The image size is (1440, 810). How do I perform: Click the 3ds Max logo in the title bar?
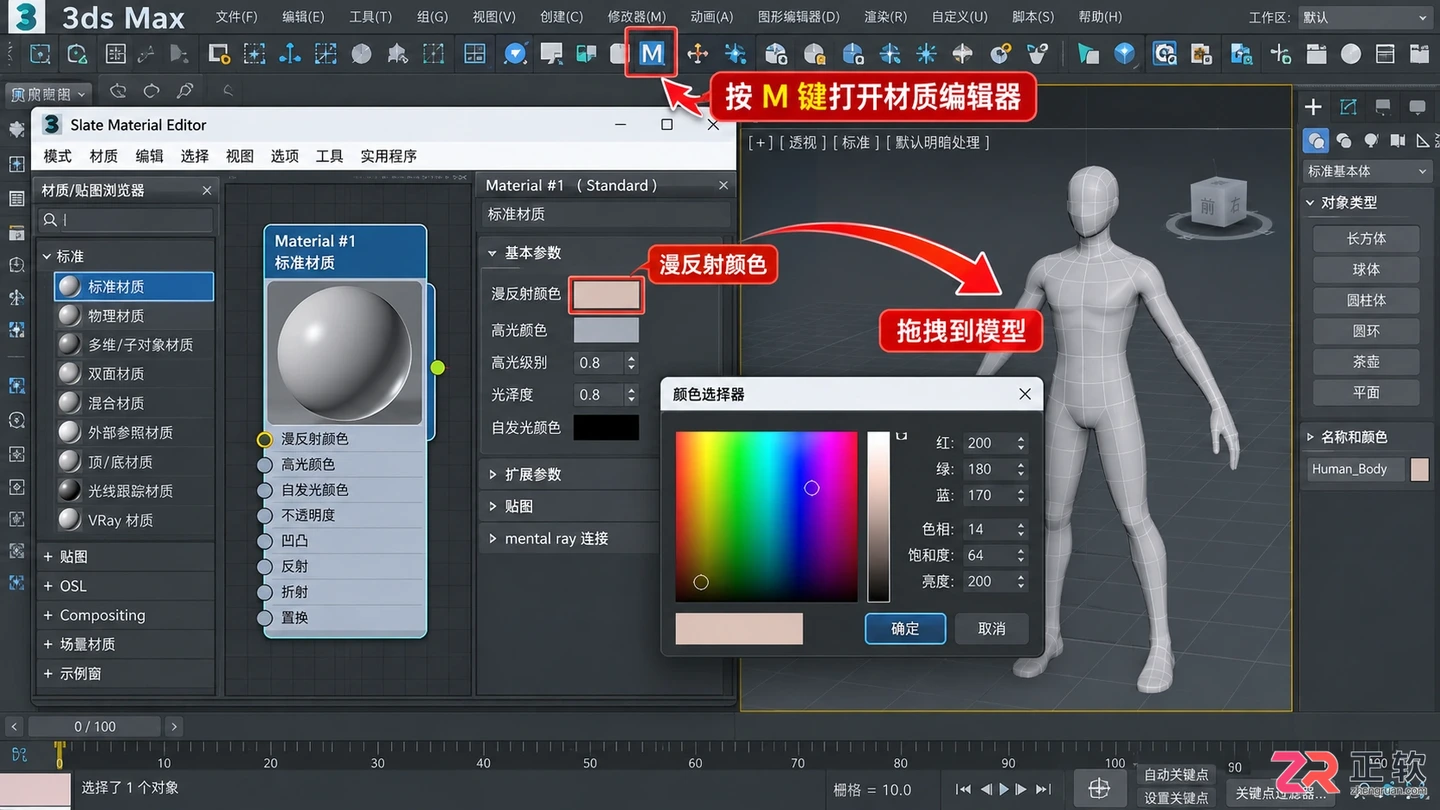(25, 17)
